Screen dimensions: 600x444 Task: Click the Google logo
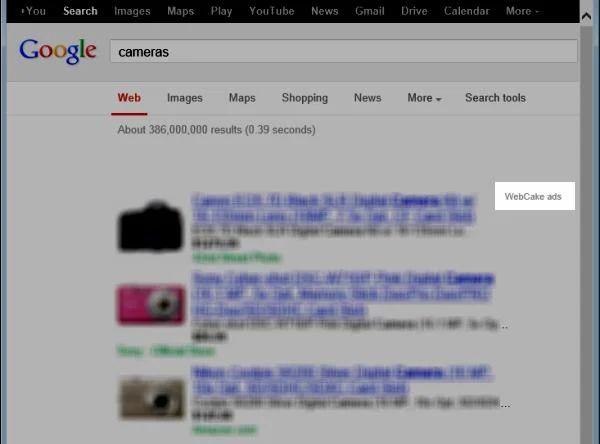pyautogui.click(x=58, y=51)
